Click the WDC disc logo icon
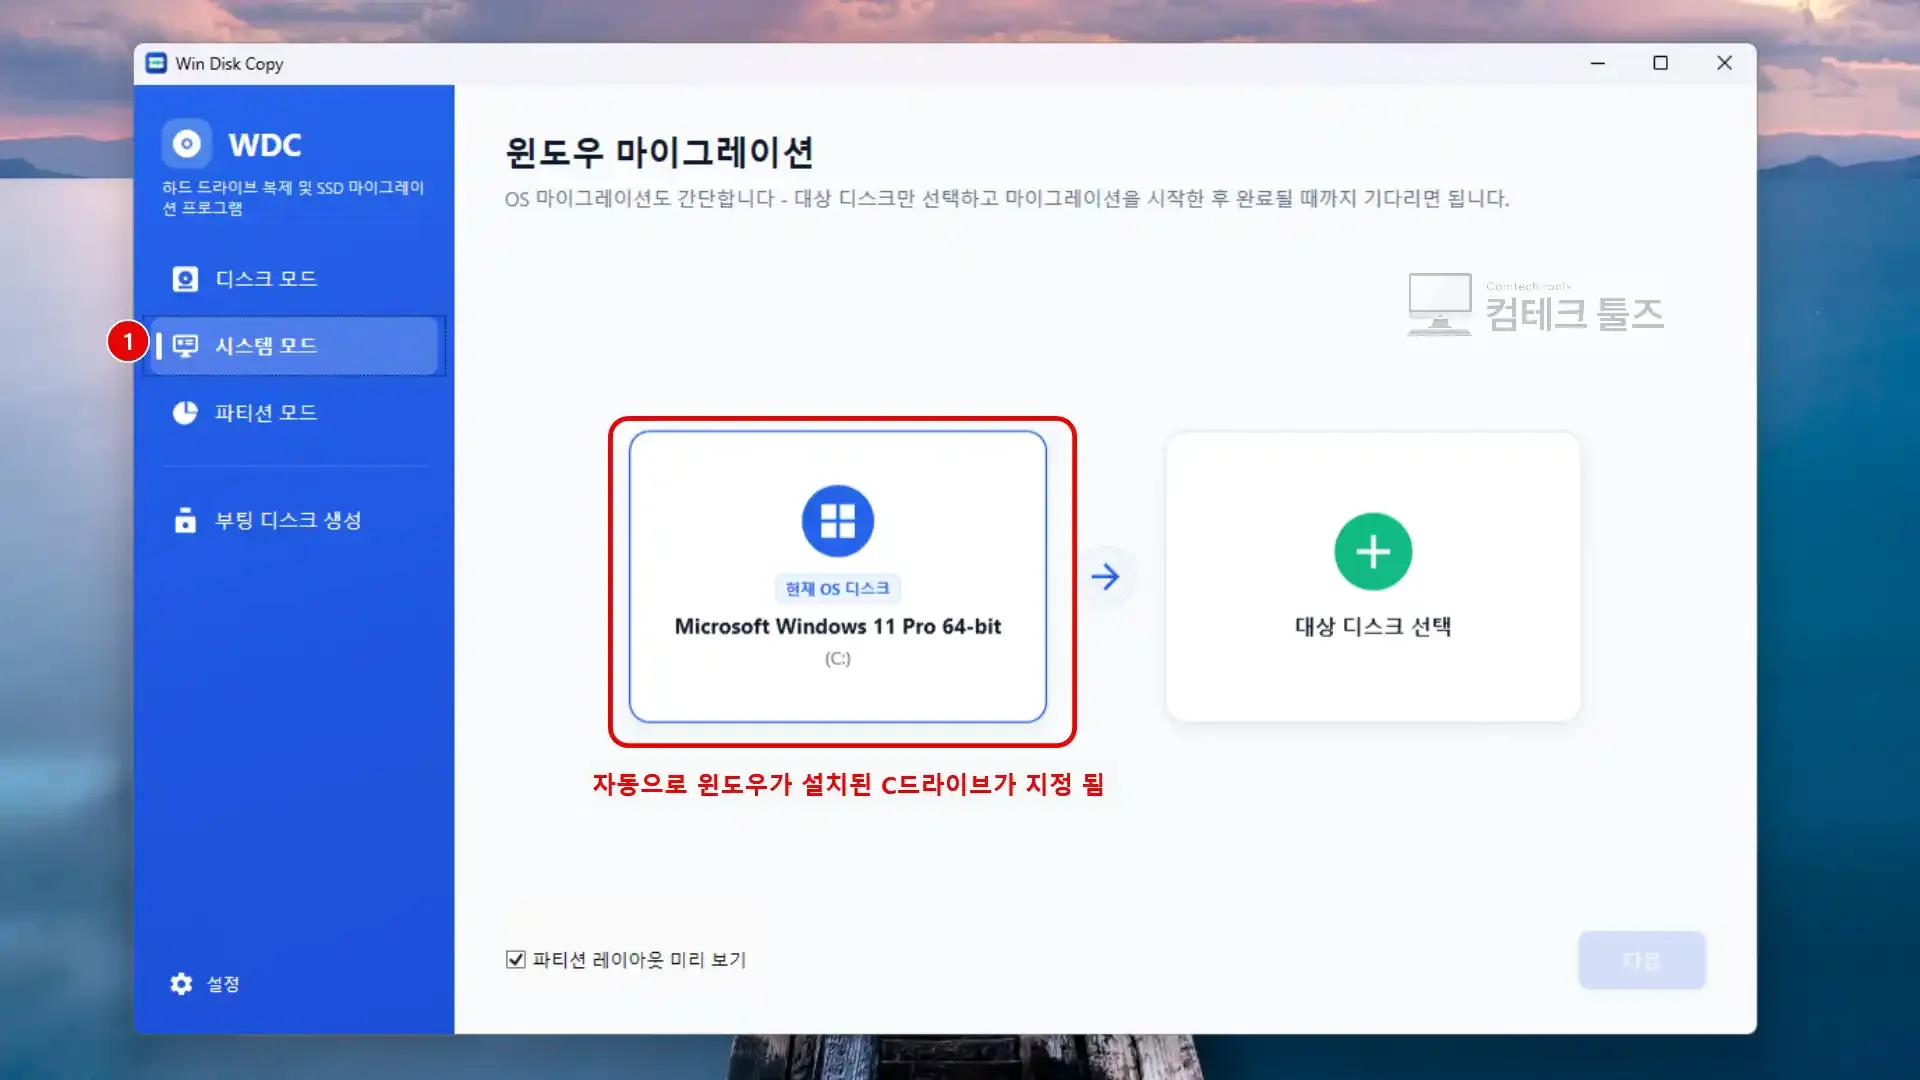 click(186, 144)
